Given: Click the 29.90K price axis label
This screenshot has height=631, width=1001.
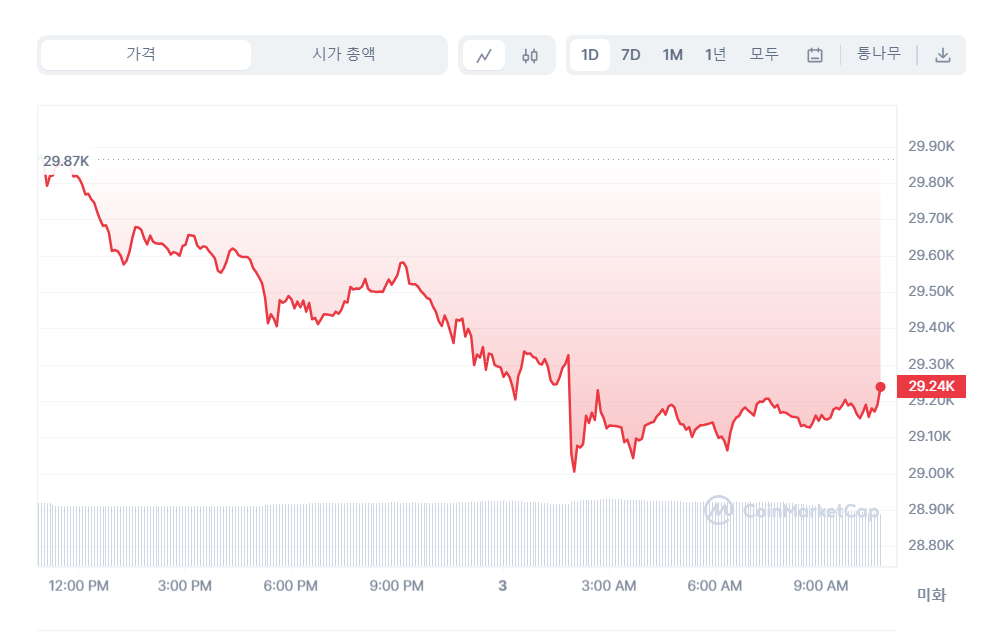Looking at the screenshot, I should tap(931, 147).
